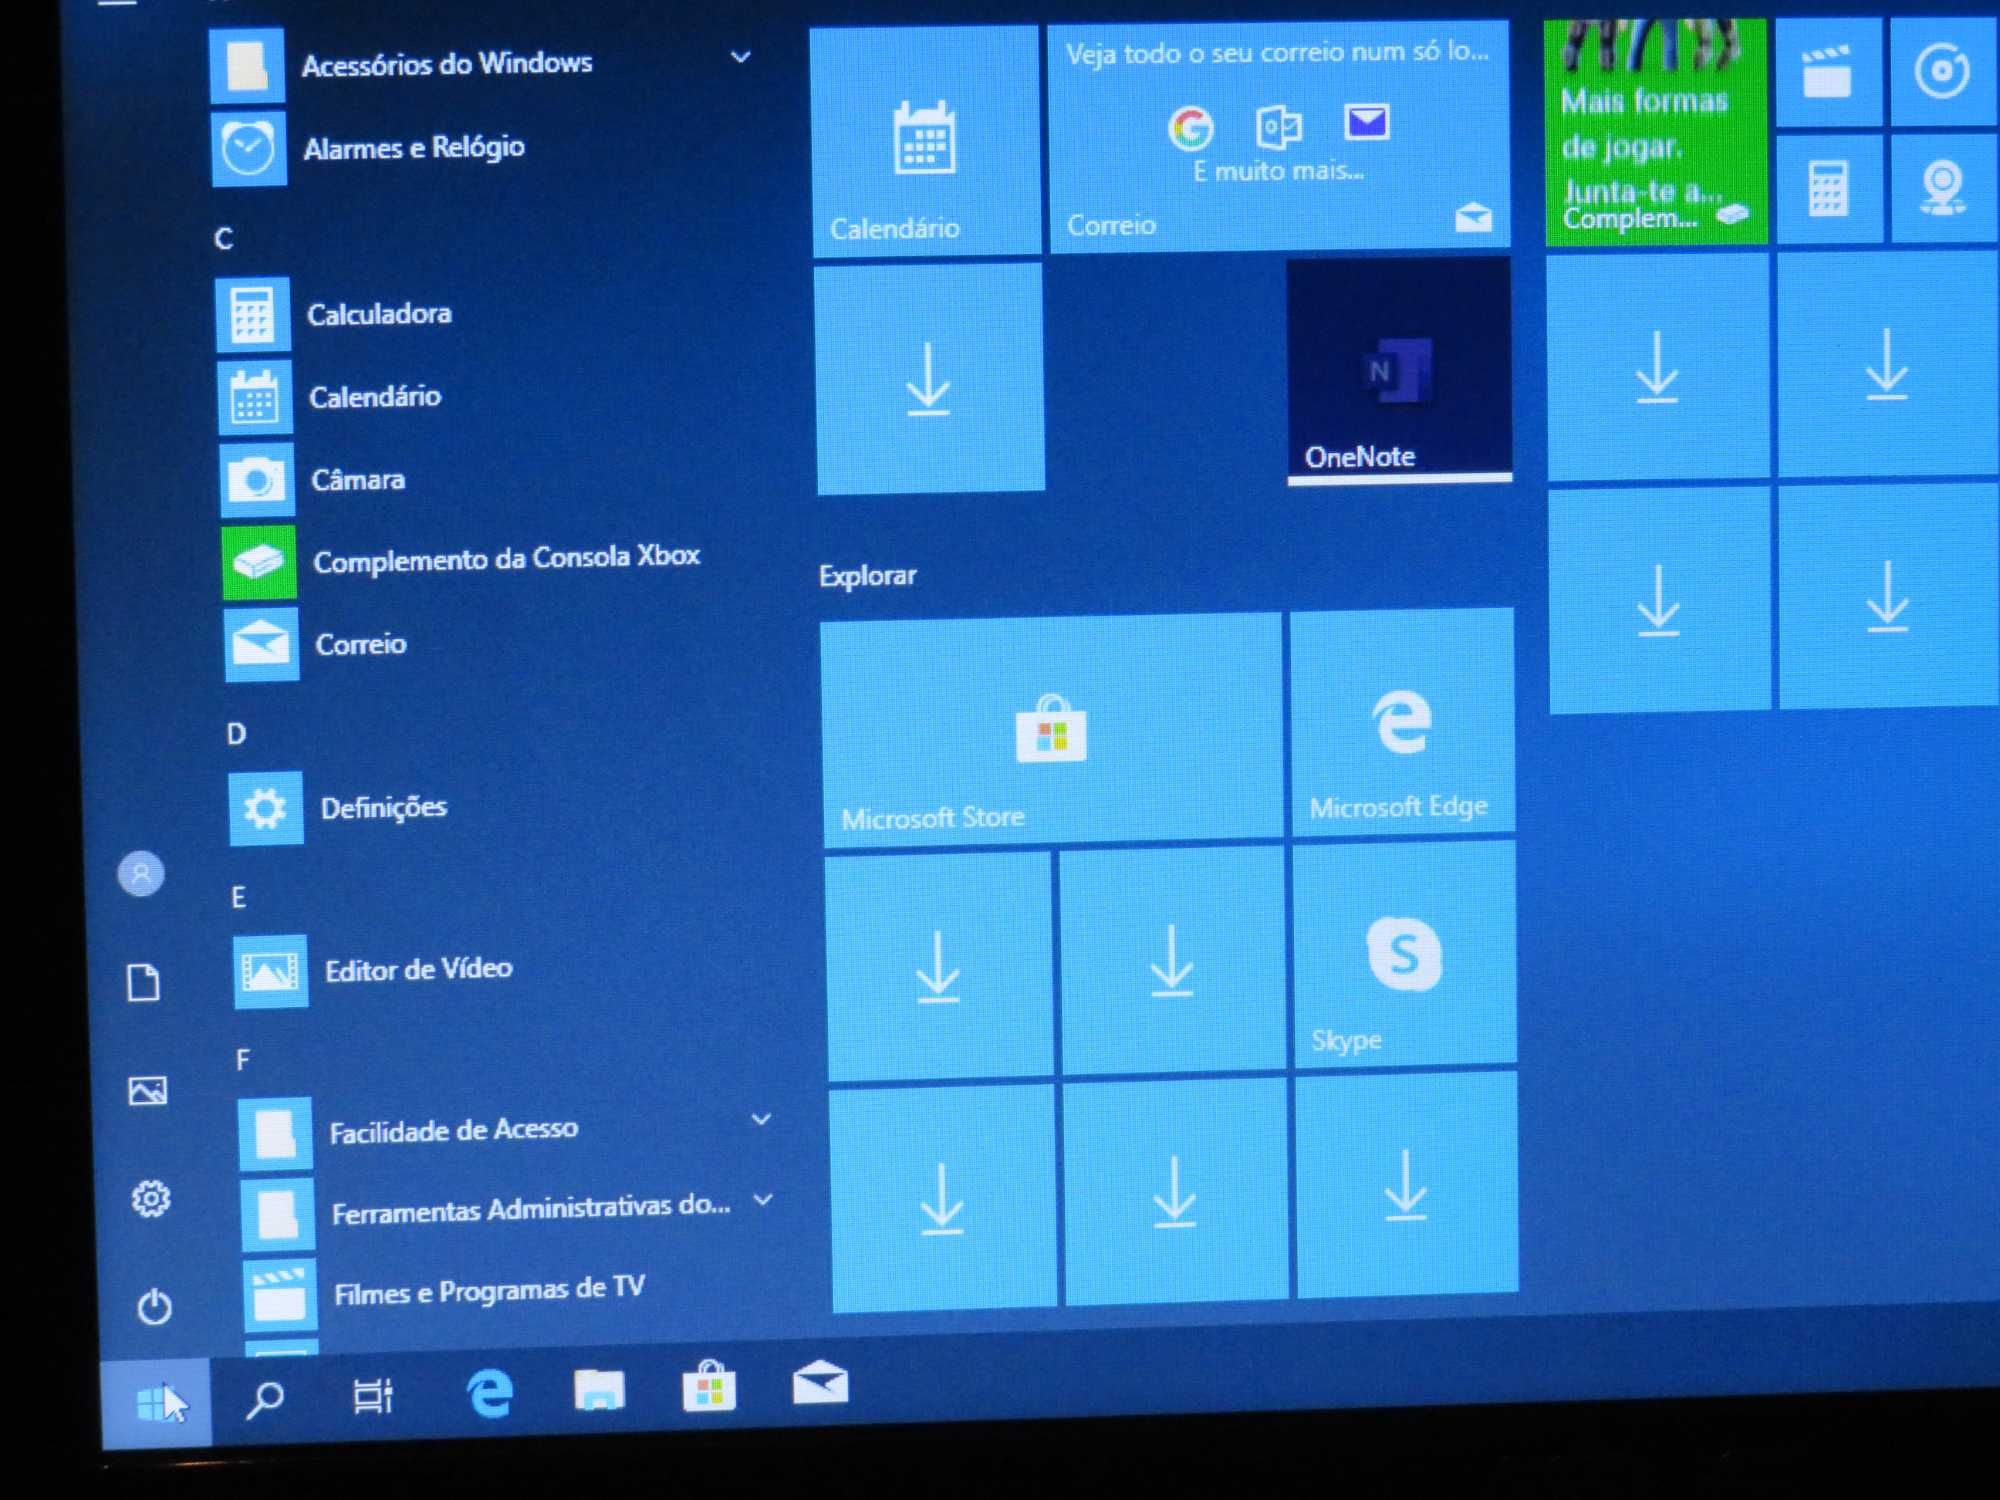Image resolution: width=2000 pixels, height=1500 pixels.
Task: Click the Google icon in Correio tile
Action: pyautogui.click(x=1190, y=128)
